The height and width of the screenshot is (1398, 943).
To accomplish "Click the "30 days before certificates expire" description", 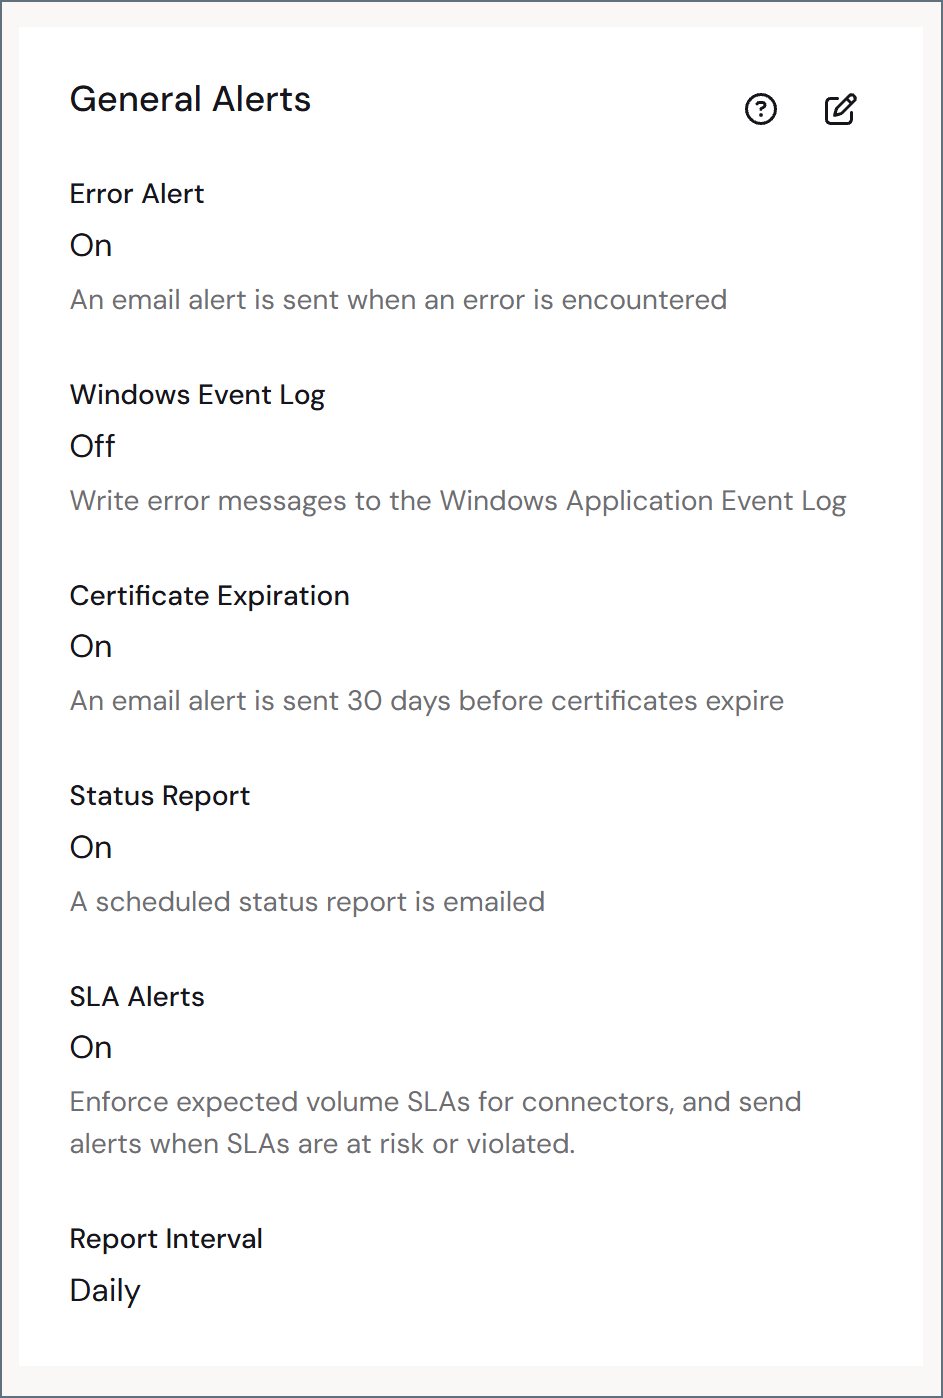I will pyautogui.click(x=427, y=701).
